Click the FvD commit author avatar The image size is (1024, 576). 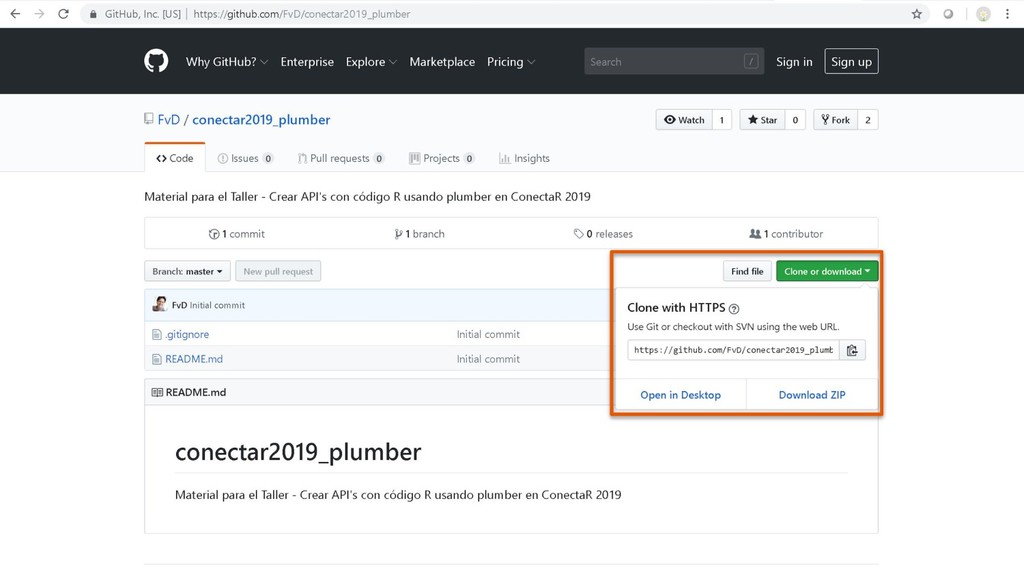[159, 304]
